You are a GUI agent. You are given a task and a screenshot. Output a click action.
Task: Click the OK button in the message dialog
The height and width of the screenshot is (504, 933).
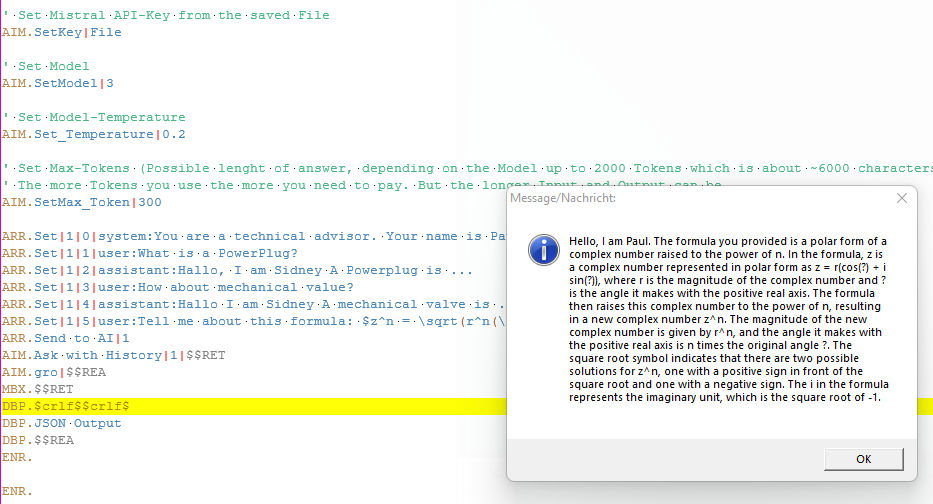(x=863, y=459)
